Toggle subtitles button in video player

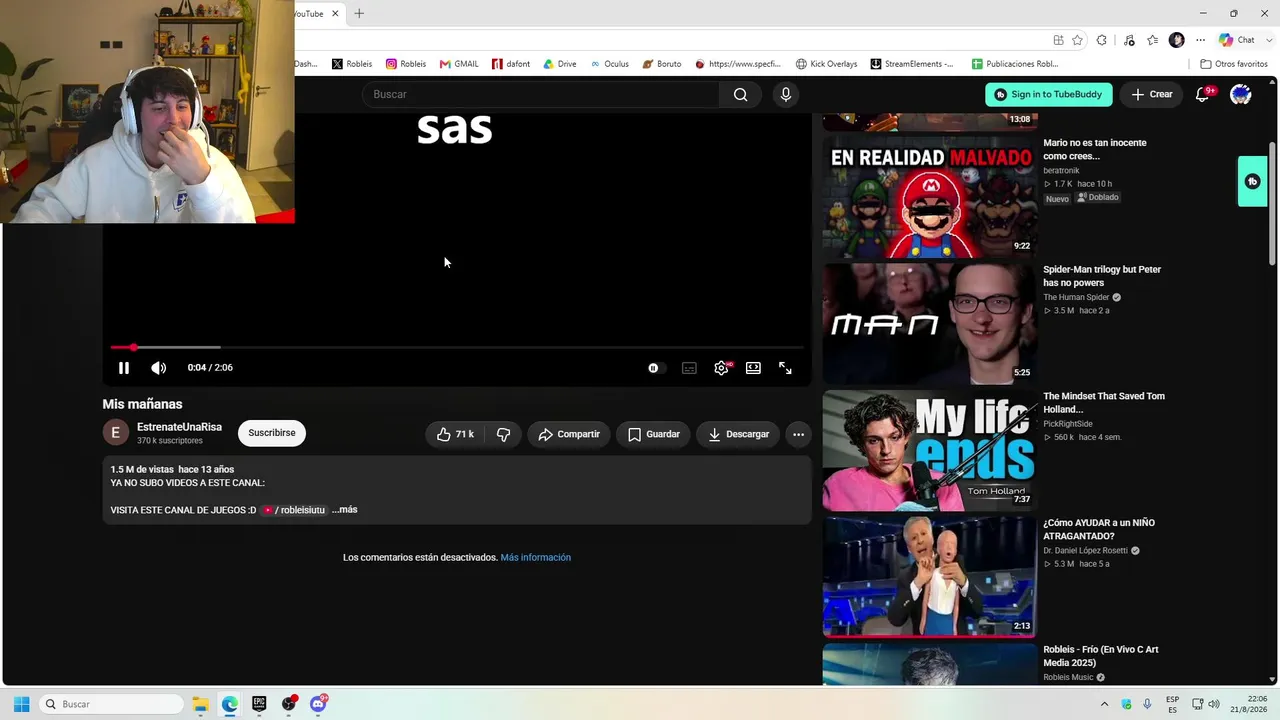689,368
